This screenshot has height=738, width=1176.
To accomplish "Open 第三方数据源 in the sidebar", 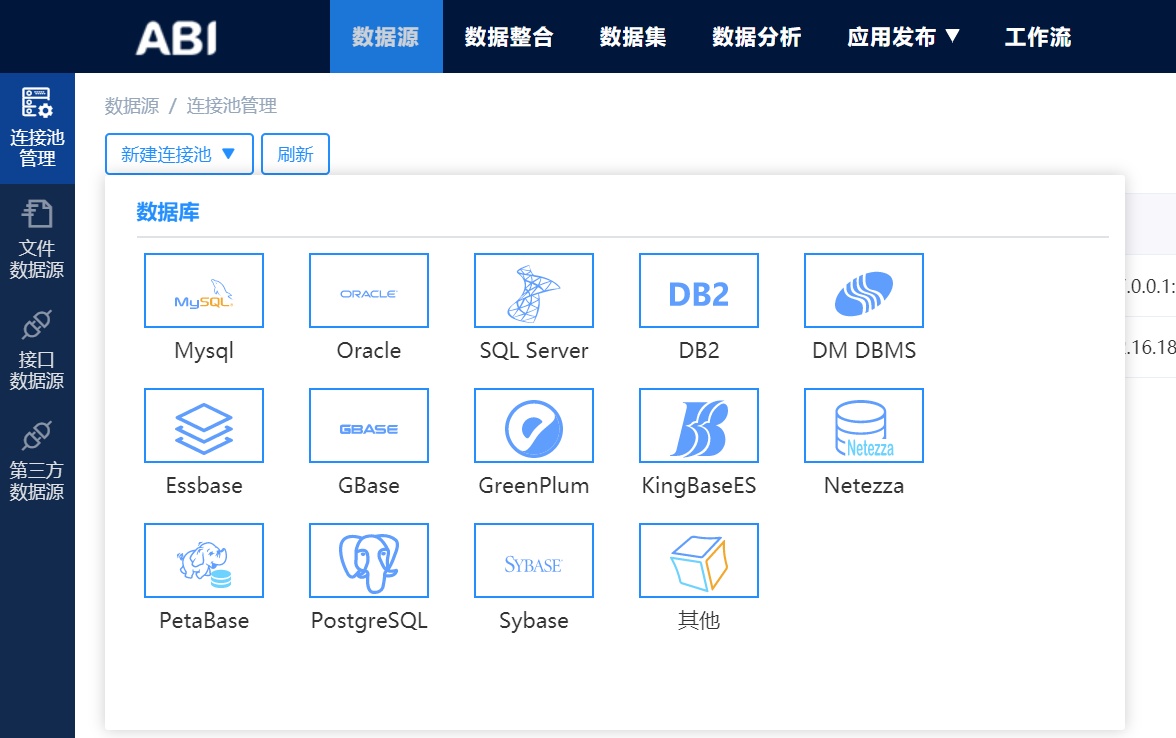I will 38,461.
